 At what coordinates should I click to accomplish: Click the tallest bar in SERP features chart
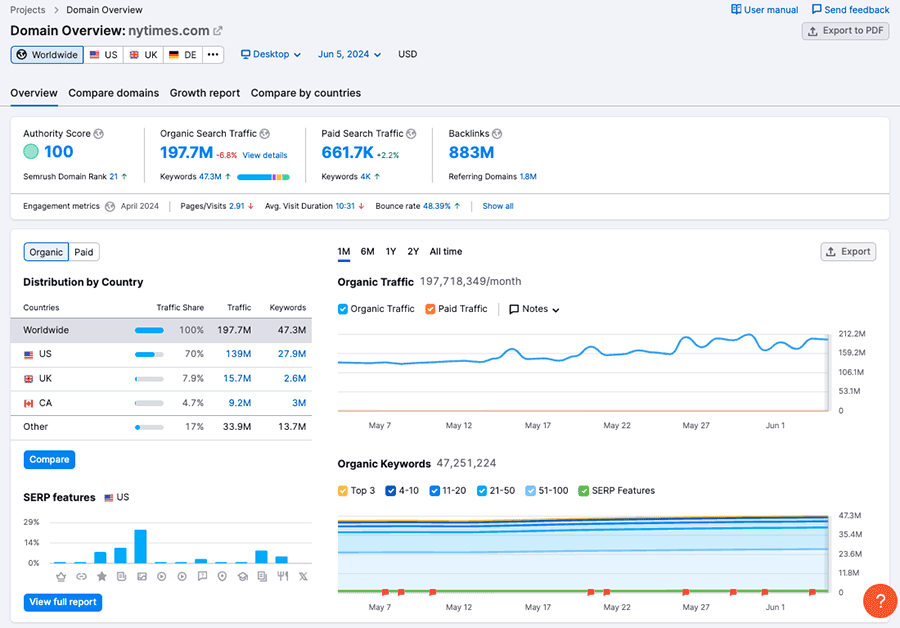pos(141,546)
